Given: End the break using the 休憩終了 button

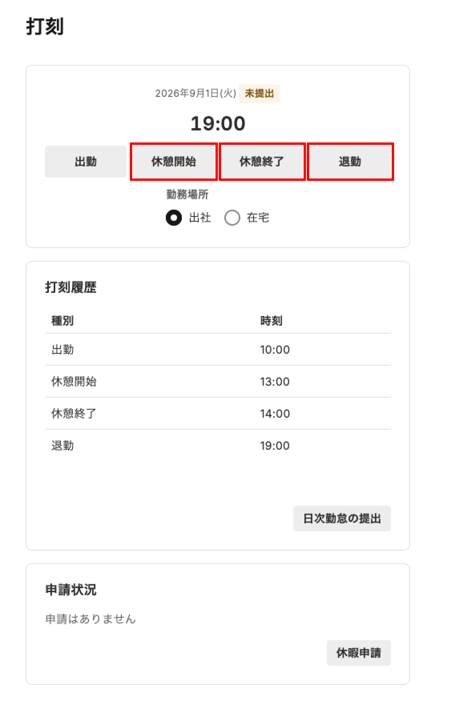Looking at the screenshot, I should pos(262,161).
